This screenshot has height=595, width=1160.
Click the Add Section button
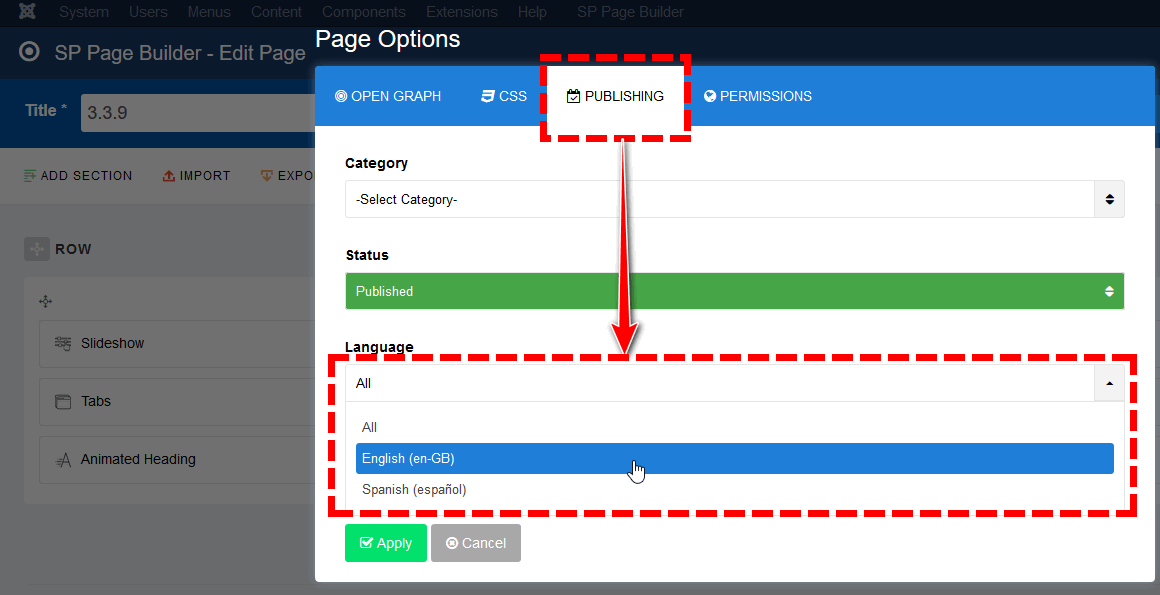(x=78, y=175)
